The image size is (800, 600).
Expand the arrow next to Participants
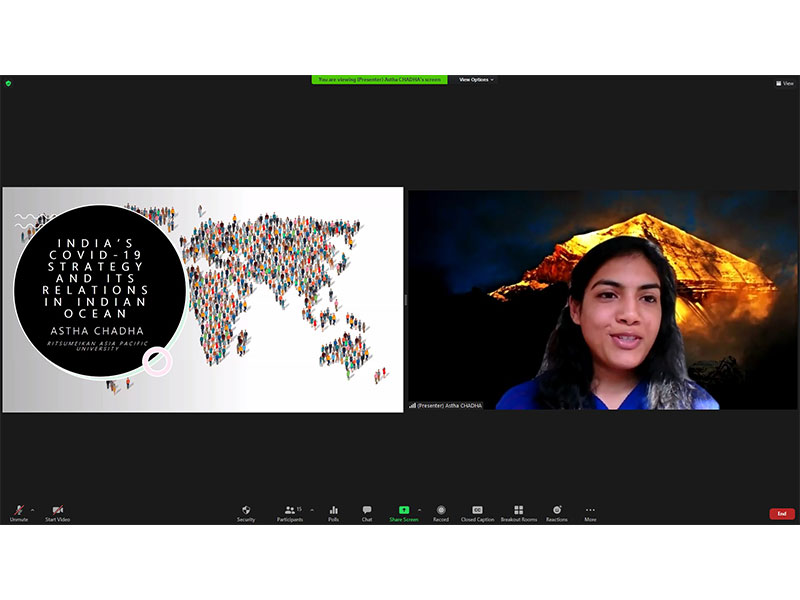312,509
